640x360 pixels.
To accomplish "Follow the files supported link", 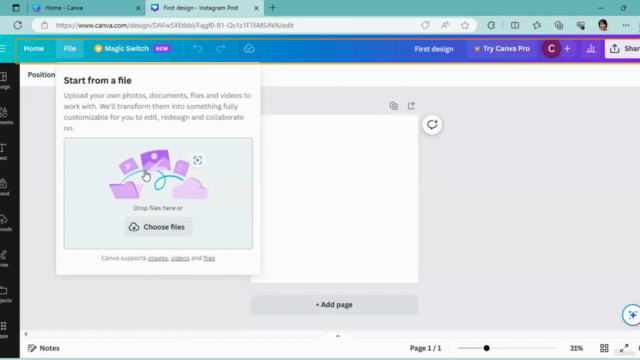I will (x=209, y=258).
